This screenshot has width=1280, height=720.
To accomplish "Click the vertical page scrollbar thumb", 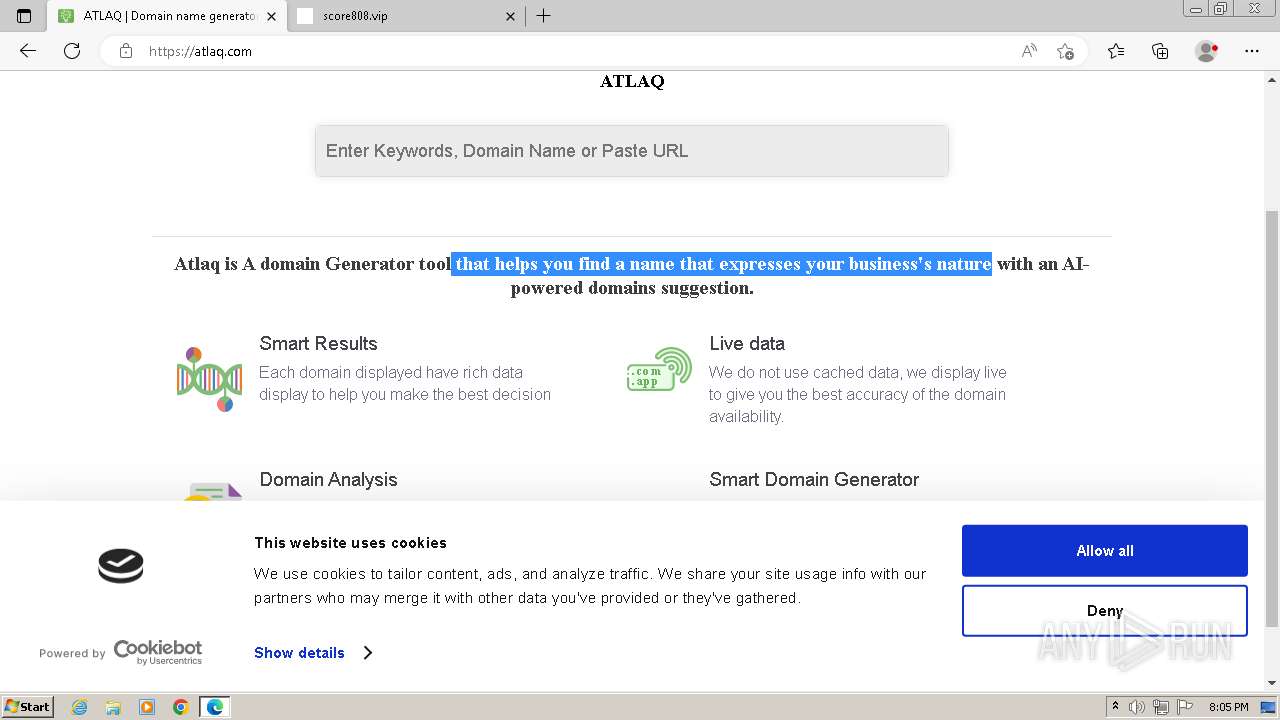I will click(1272, 418).
